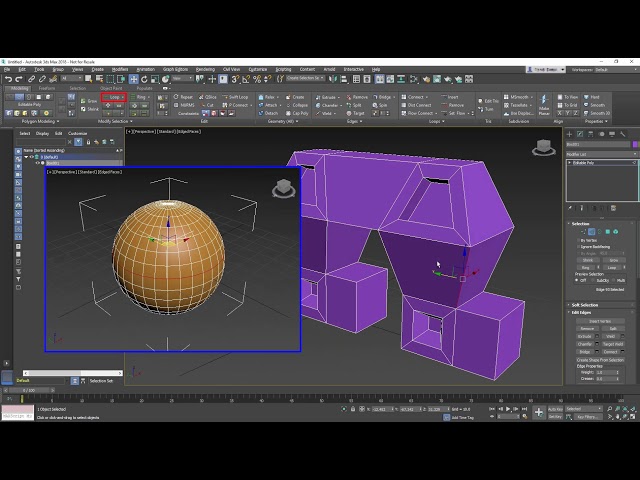Open the Render Setup teapot icon

point(426,79)
